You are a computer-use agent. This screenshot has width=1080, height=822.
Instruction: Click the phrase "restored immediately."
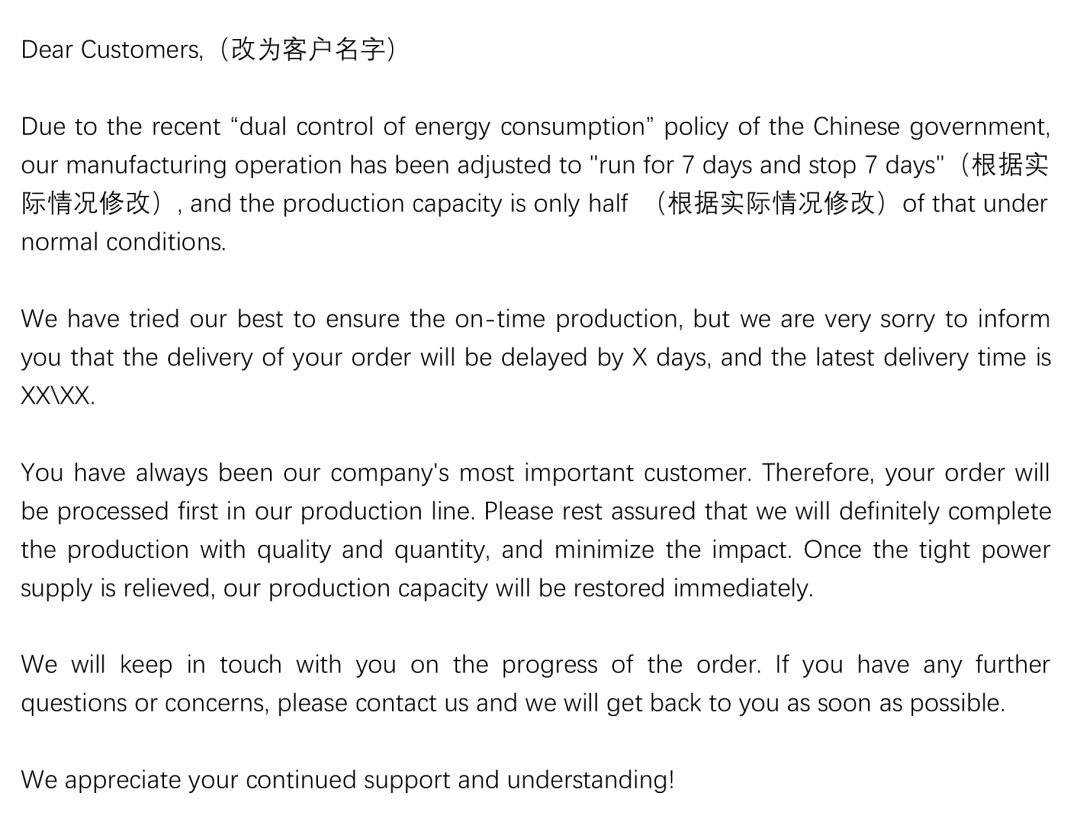pyautogui.click(x=693, y=589)
